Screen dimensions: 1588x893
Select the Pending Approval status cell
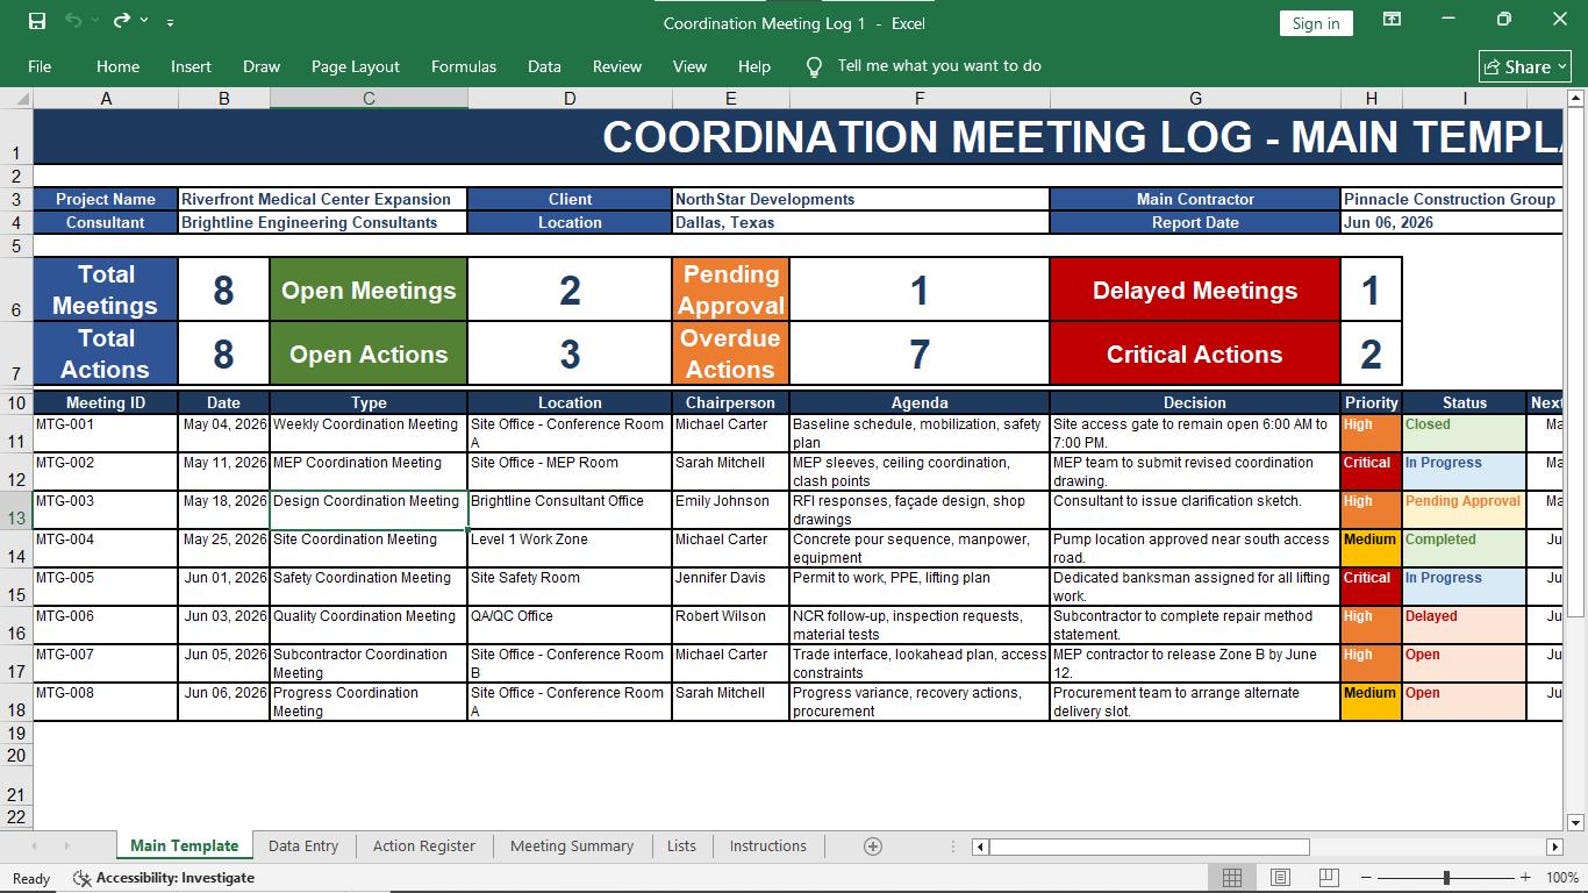click(x=1464, y=510)
